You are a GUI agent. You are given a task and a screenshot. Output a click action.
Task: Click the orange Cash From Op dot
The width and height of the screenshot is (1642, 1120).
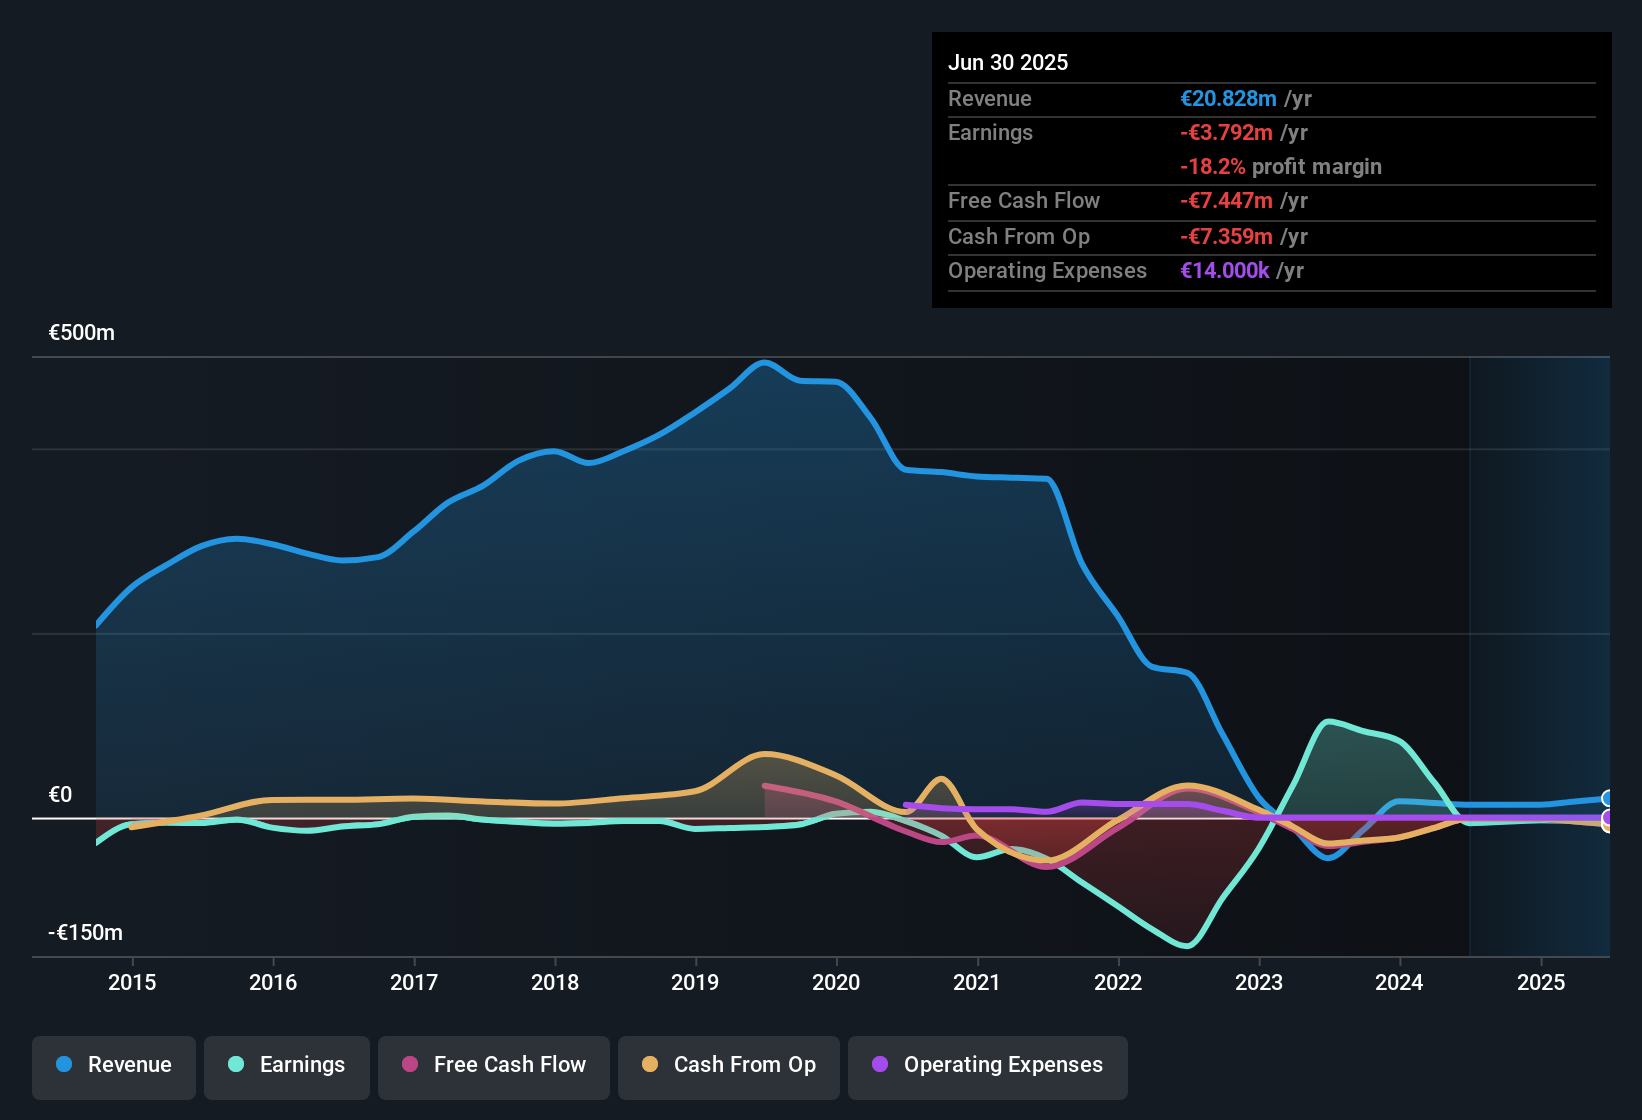[651, 1065]
